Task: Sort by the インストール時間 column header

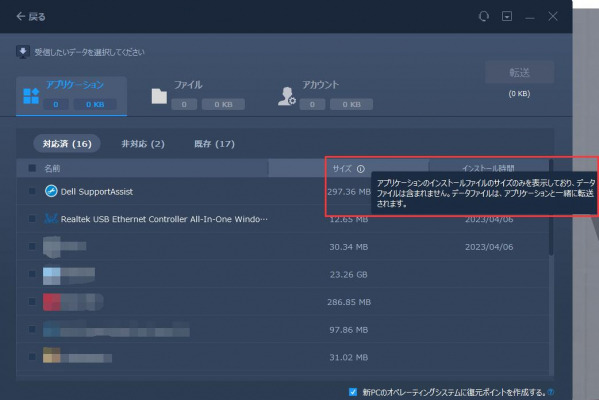Action: coord(488,168)
